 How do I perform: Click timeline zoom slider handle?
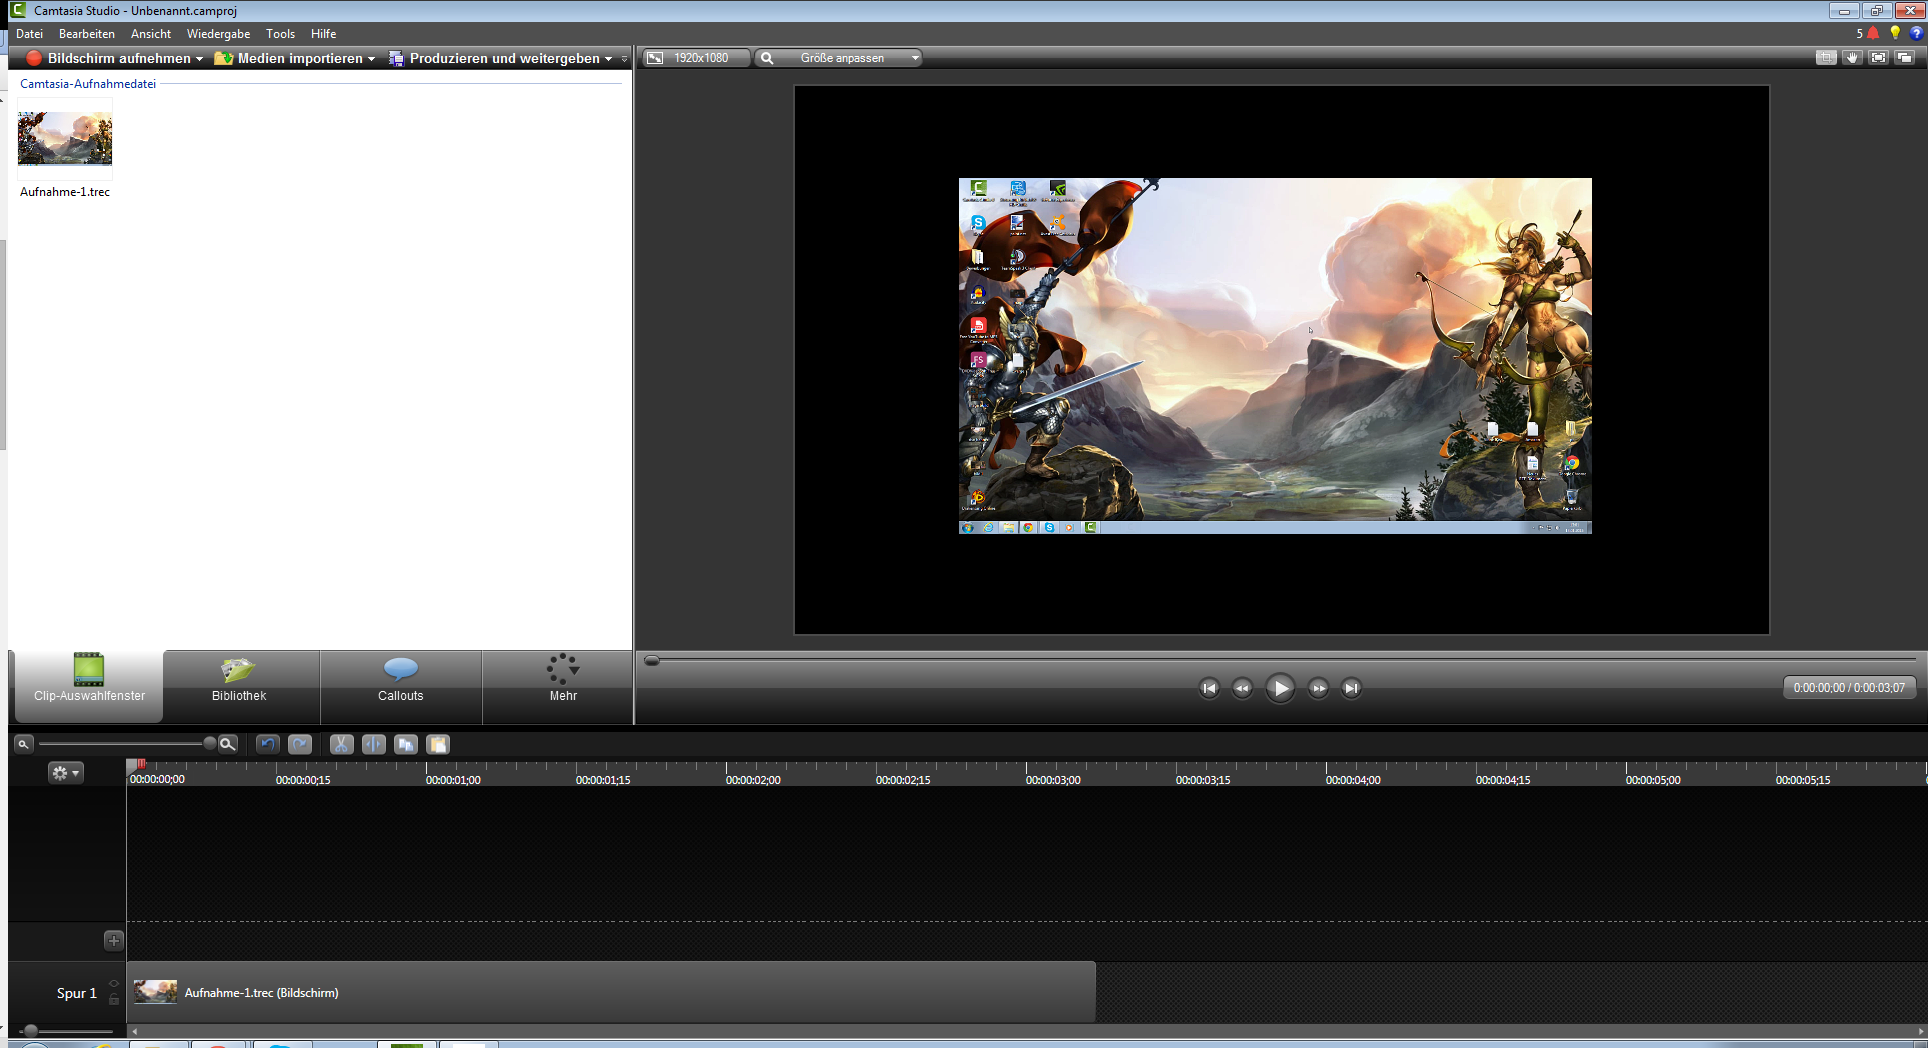pos(209,743)
